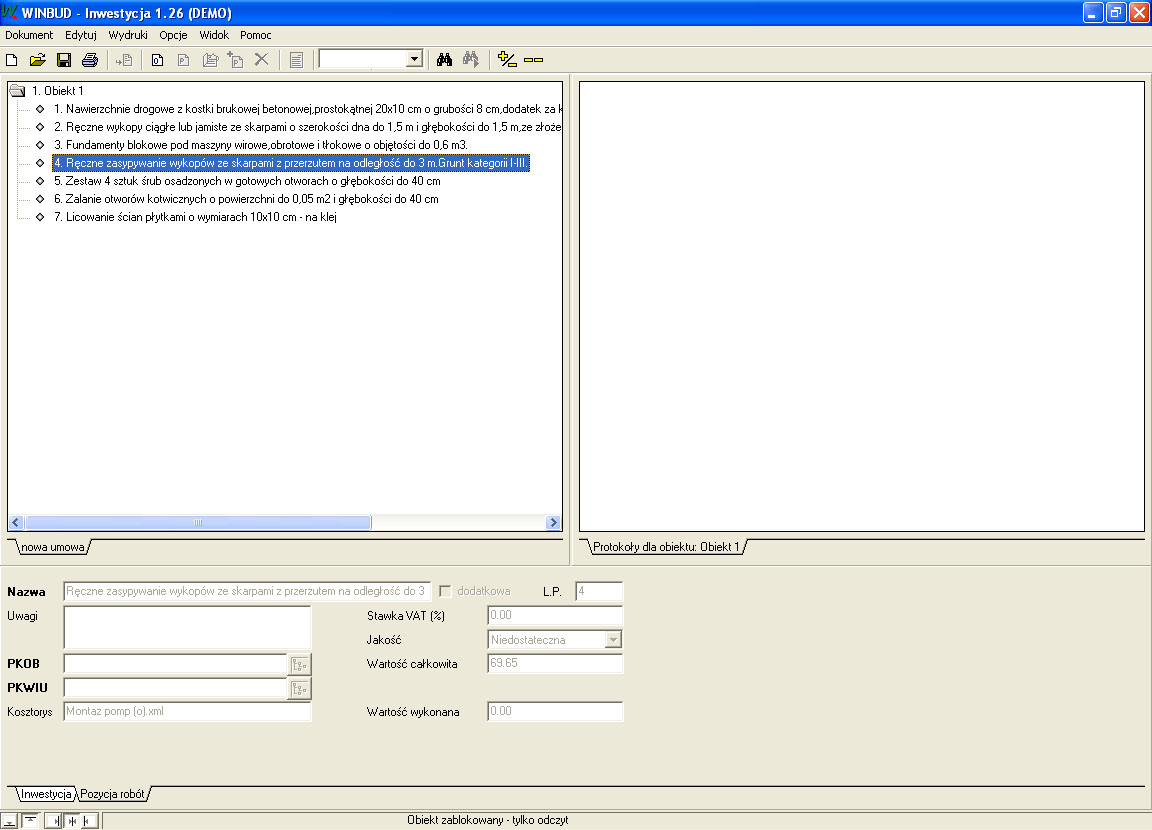The width and height of the screenshot is (1152, 830).
Task: Click the browse button next to PKWIU
Action: coord(300,688)
